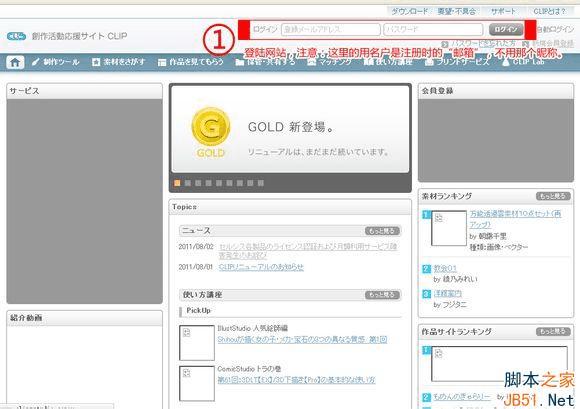The height and width of the screenshot is (409, 580).
Task: Focus the パスワード input field
Action: click(x=433, y=29)
